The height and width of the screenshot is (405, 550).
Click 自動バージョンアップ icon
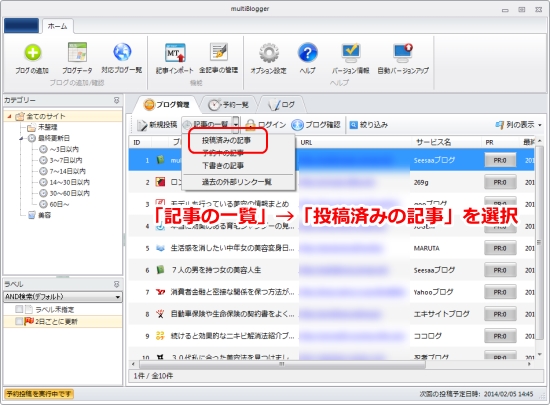(x=403, y=53)
